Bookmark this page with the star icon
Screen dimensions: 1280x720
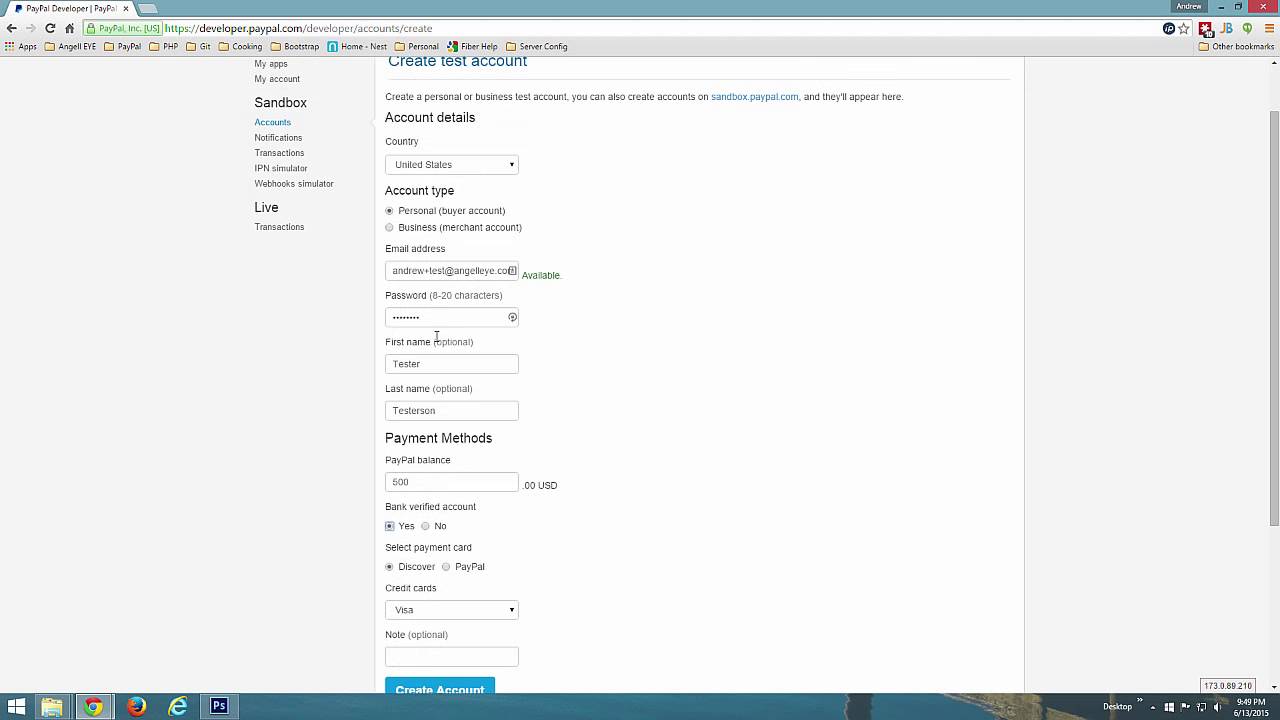1184,29
